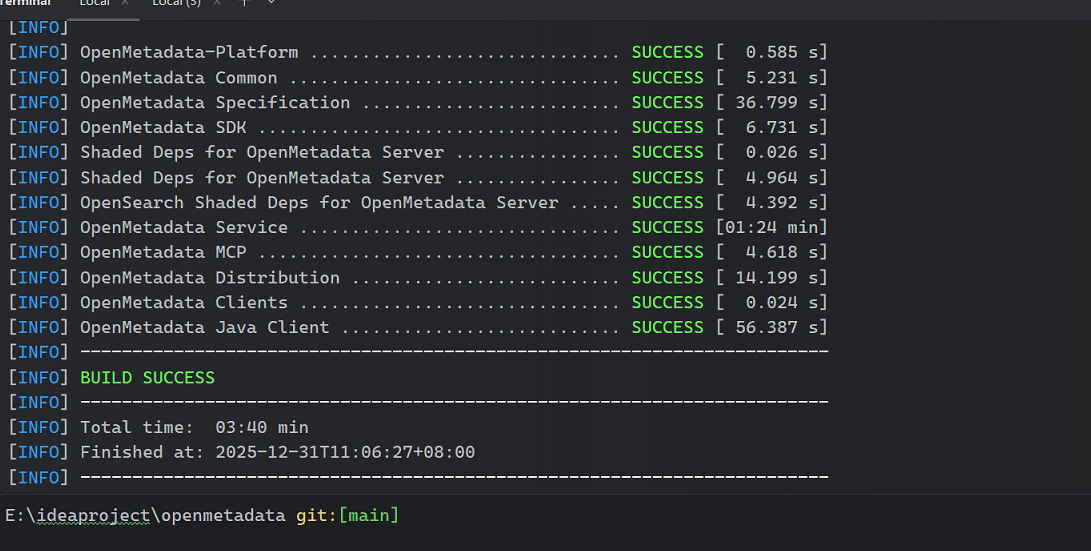Image resolution: width=1091 pixels, height=551 pixels.
Task: Click the [INFO] tag beside BUILD SUCCESS
Action: [38, 377]
